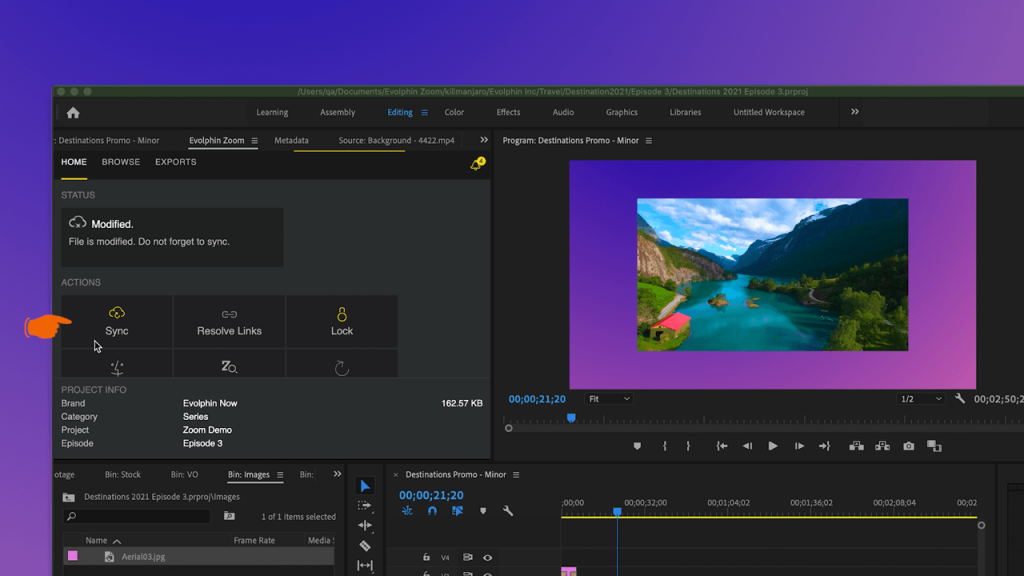
Task: Open the notification bell in the Evolphin panel
Action: click(x=476, y=163)
